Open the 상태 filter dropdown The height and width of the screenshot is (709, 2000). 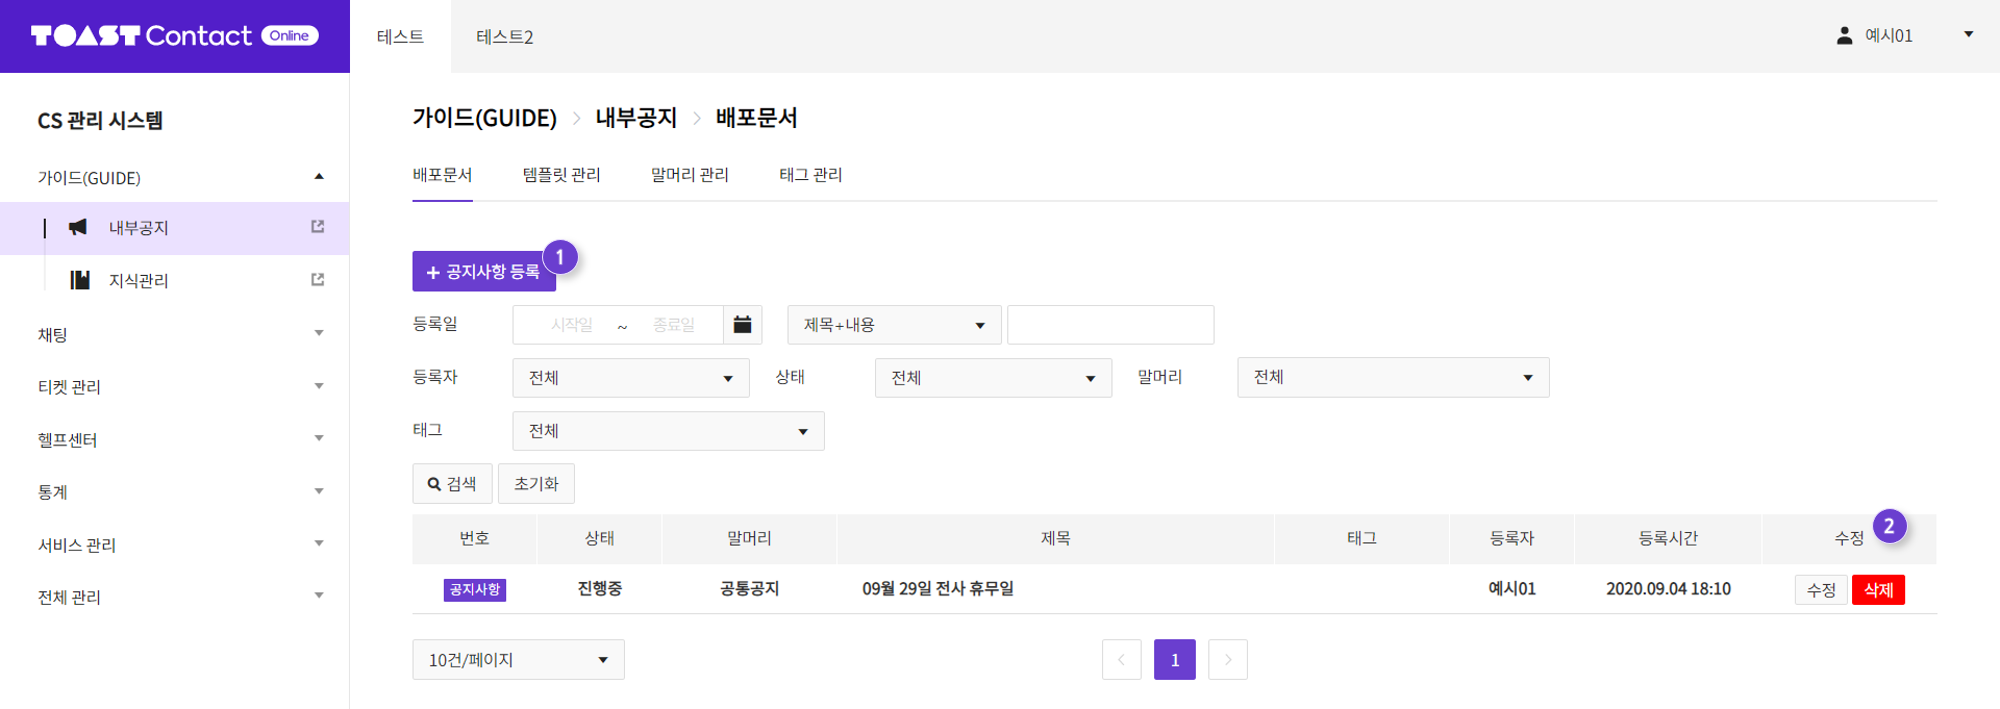coord(993,378)
